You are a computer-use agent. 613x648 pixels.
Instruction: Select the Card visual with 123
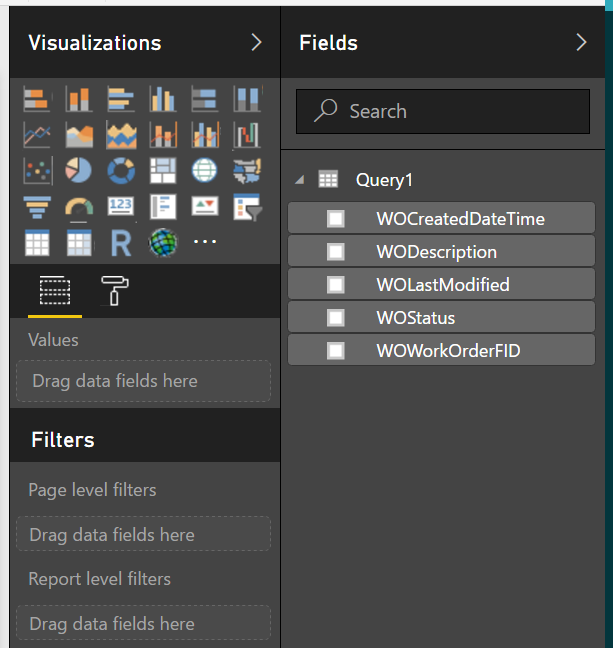click(121, 205)
